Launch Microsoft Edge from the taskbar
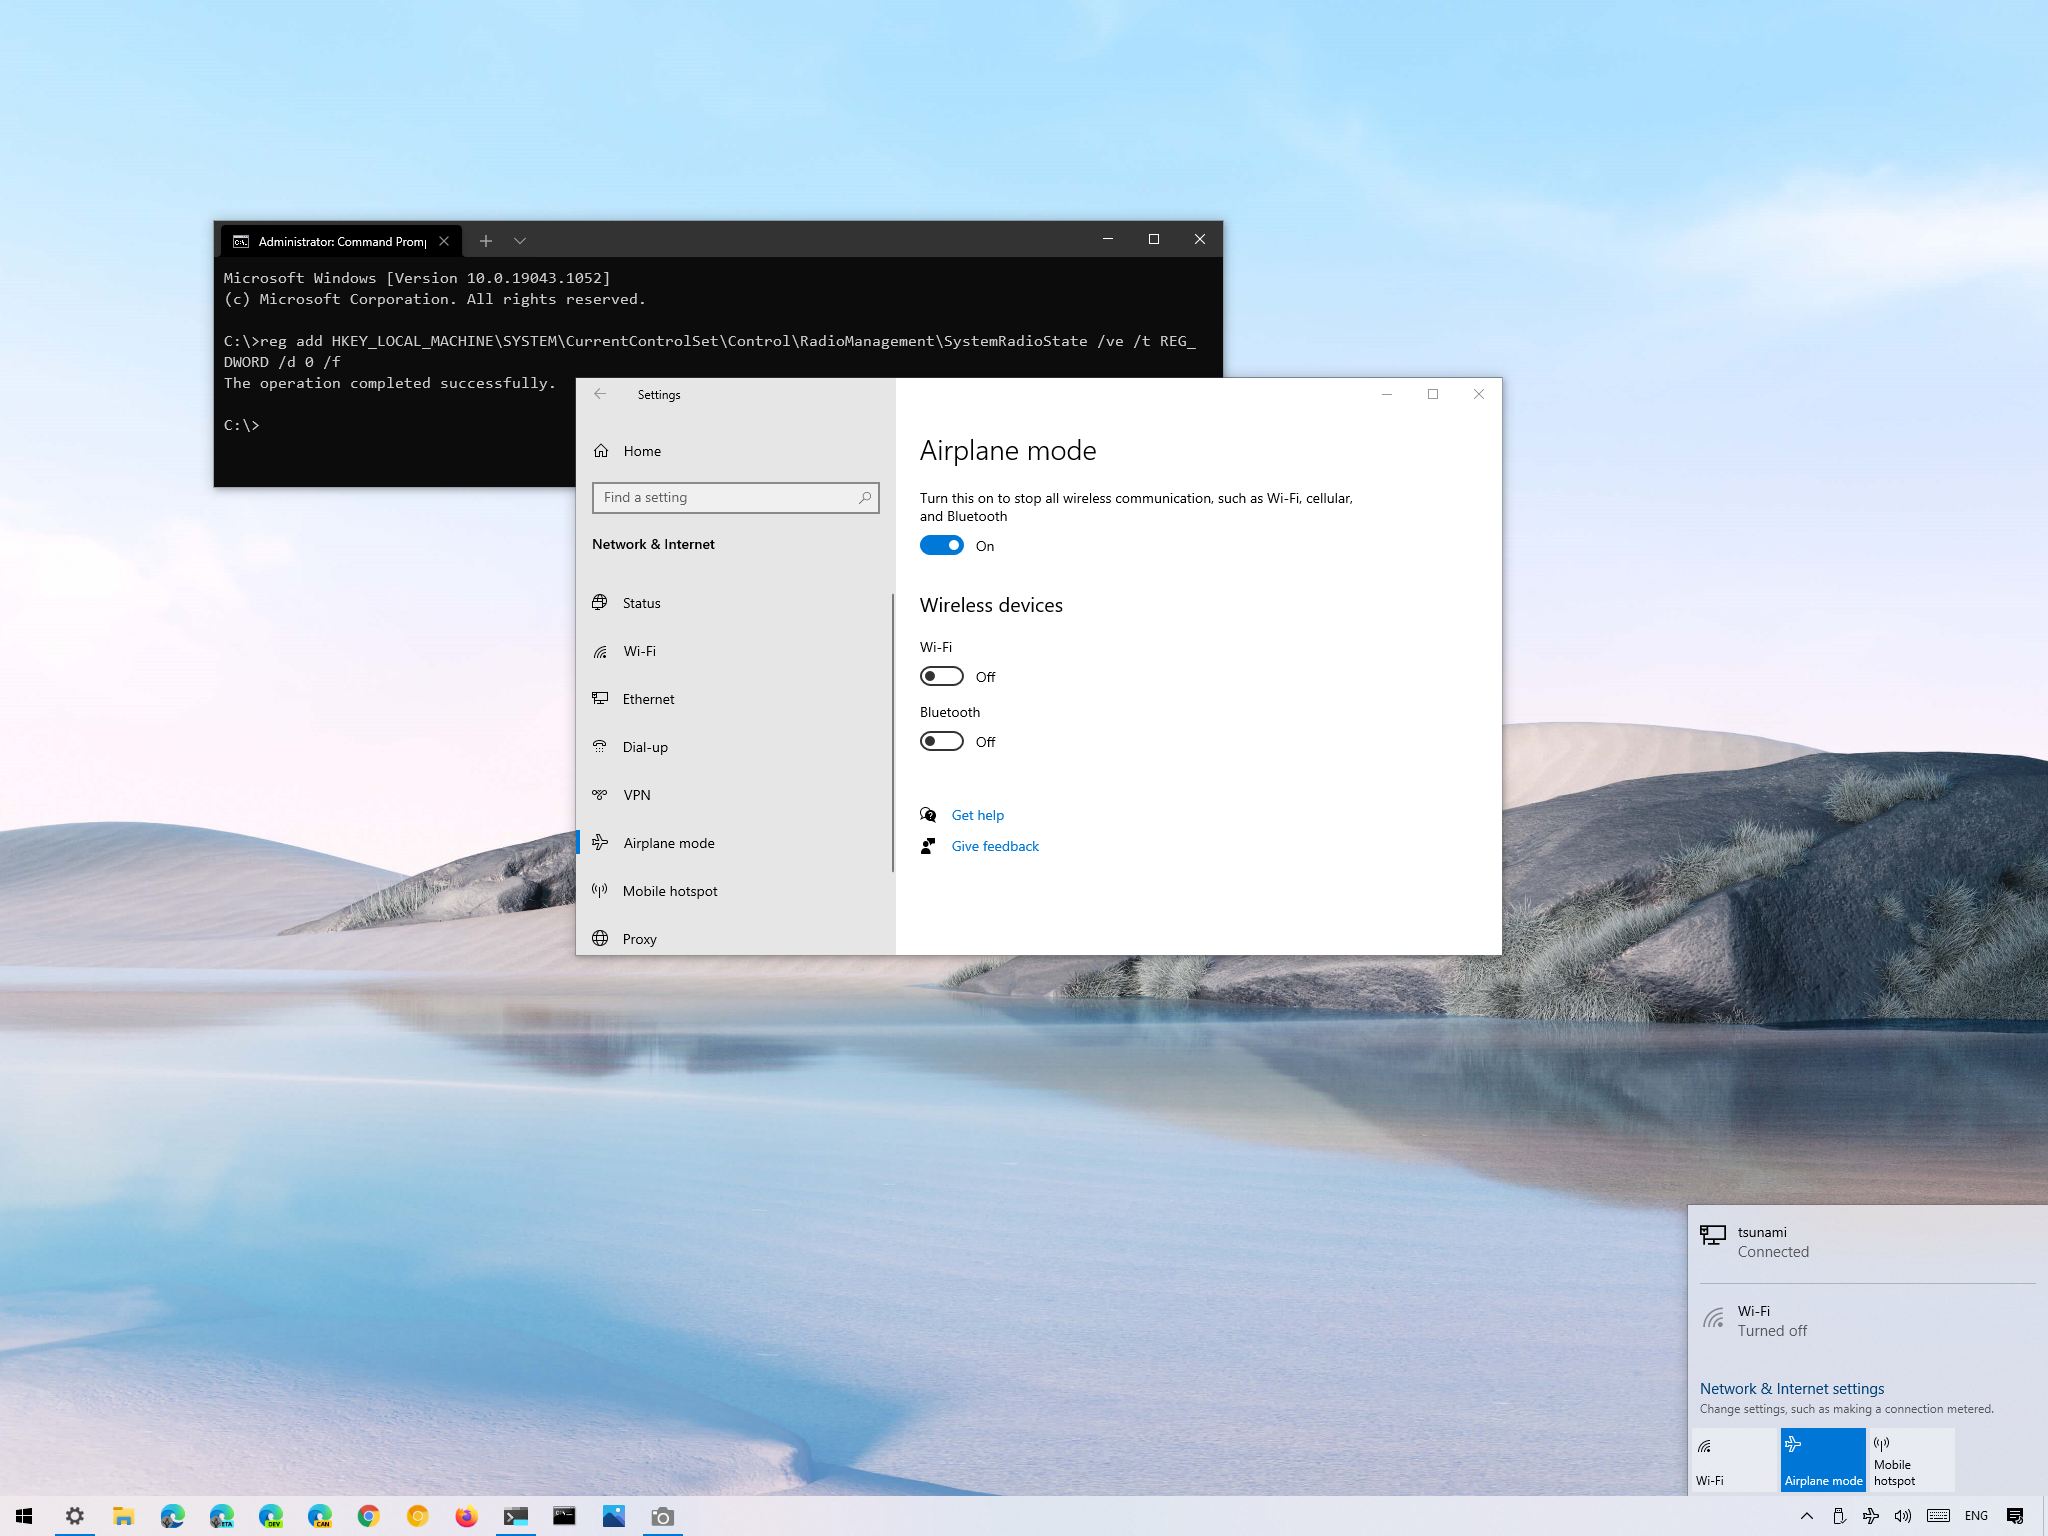Viewport: 2048px width, 1536px height. pos(172,1516)
